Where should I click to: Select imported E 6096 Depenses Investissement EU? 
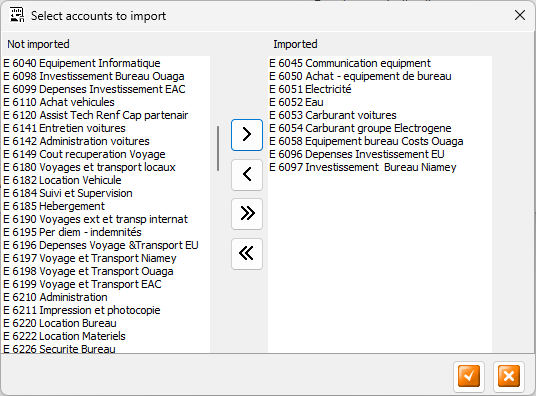coord(380,154)
